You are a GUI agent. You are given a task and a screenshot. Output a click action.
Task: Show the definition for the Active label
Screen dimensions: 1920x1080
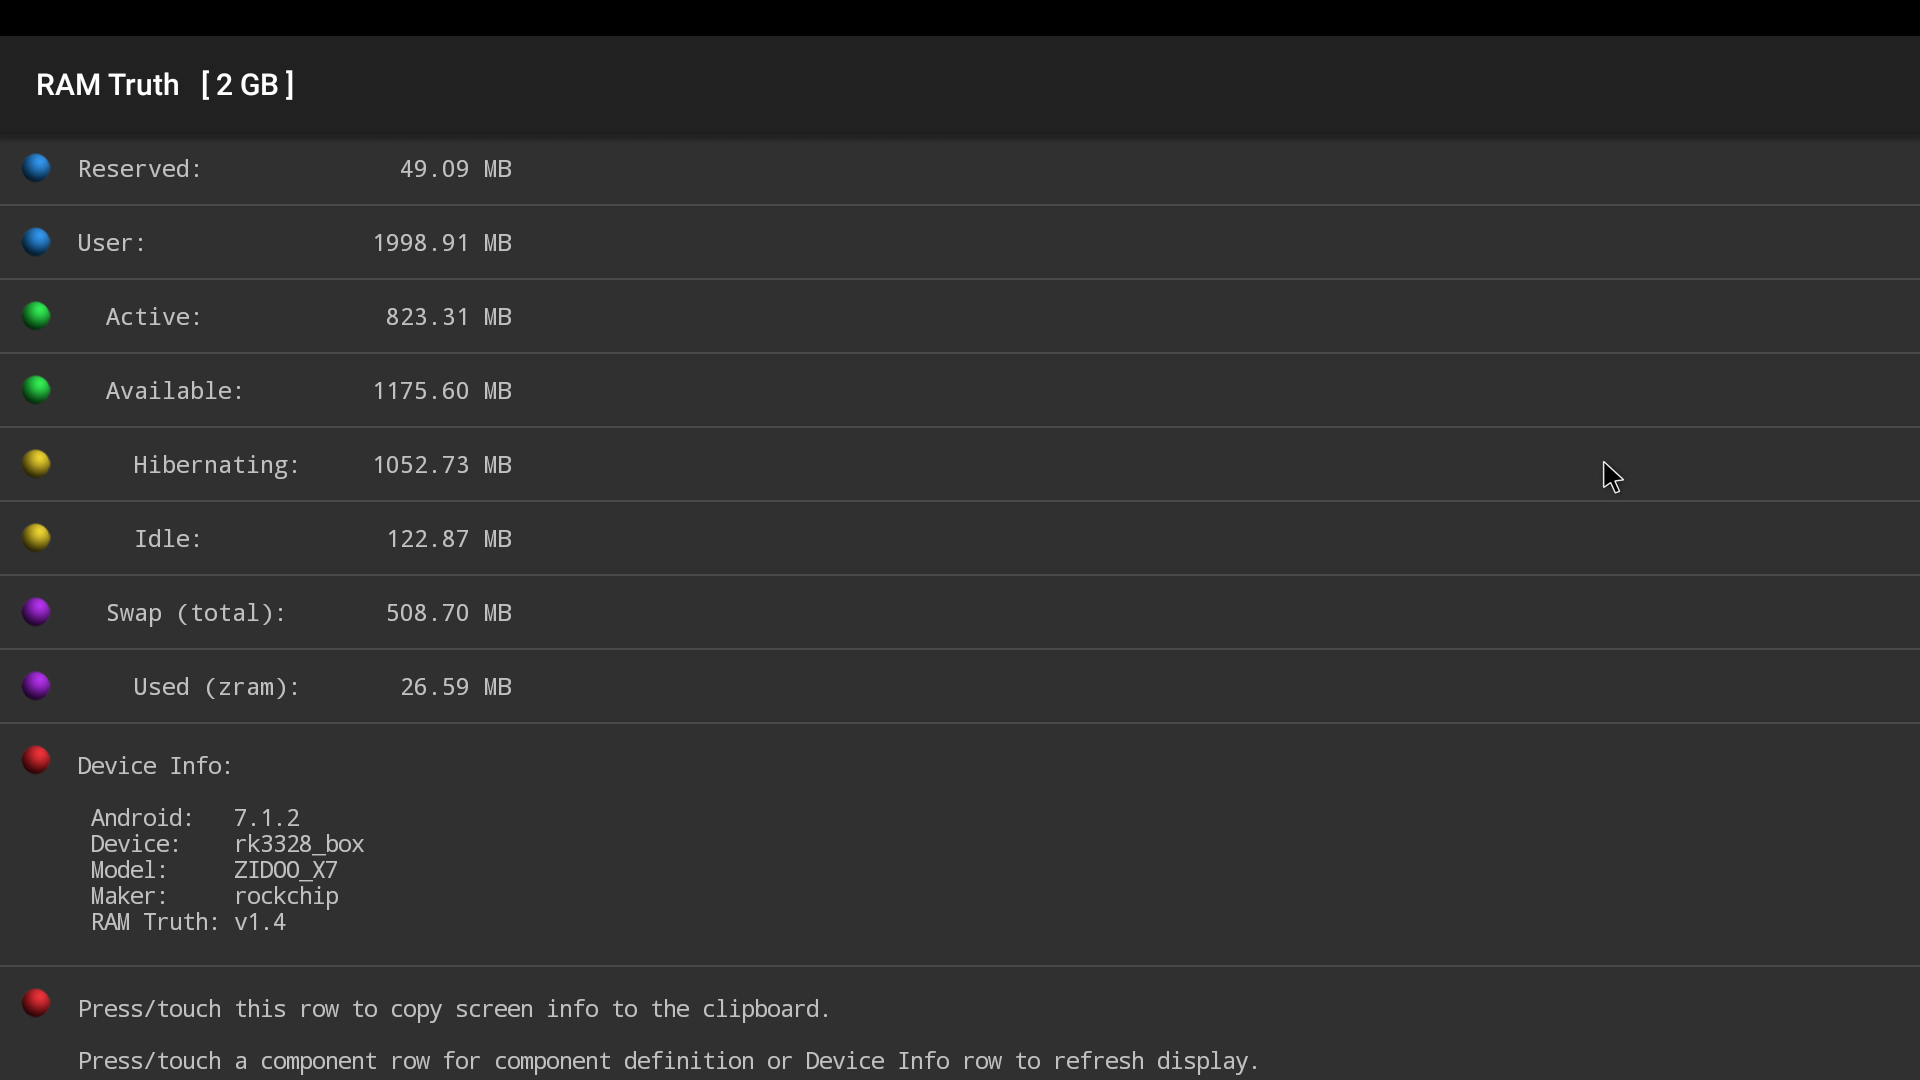[154, 317]
